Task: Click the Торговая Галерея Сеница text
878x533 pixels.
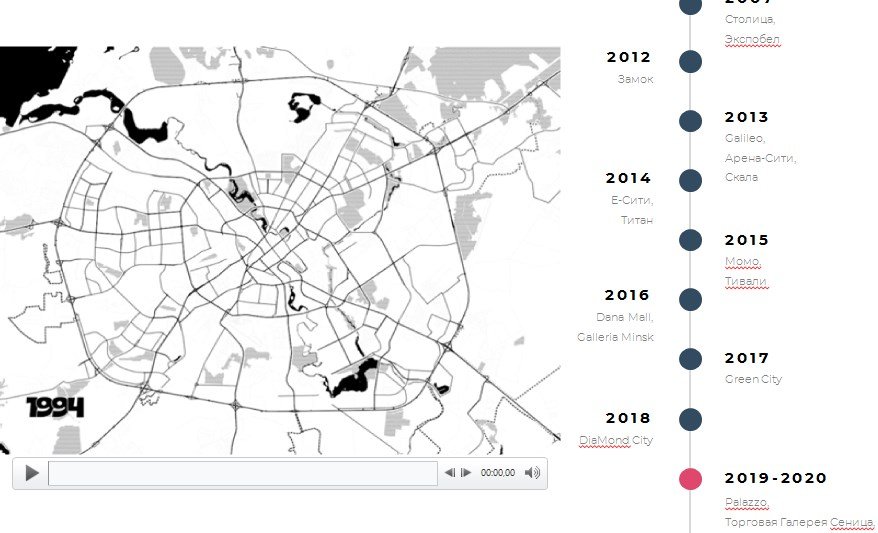Action: (799, 522)
